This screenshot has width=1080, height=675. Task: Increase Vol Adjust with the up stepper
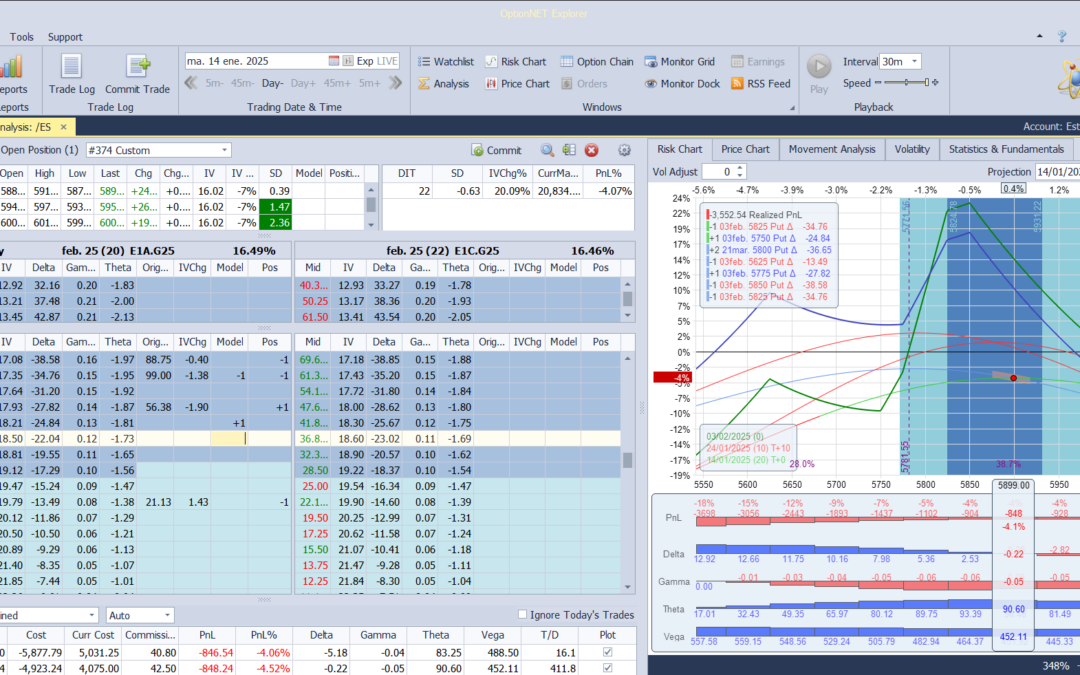(x=740, y=167)
